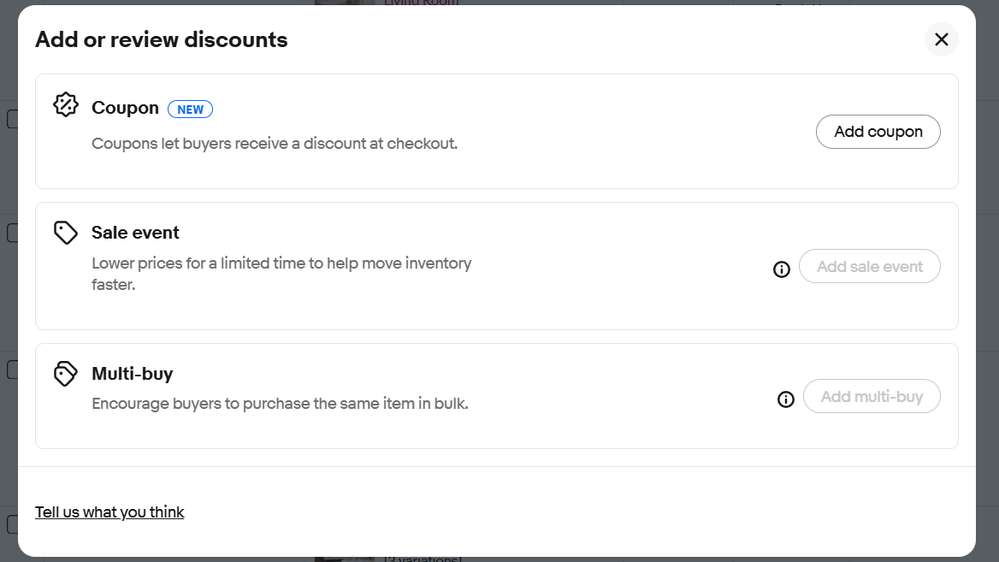Image resolution: width=999 pixels, height=562 pixels.
Task: Toggle the background checkbox left of Multi-buy
Action: point(11,369)
